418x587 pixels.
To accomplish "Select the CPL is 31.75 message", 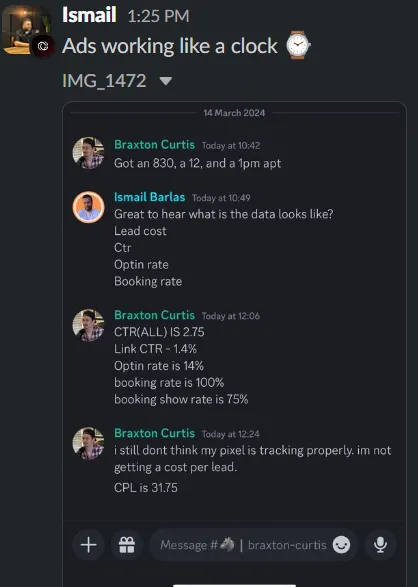I will click(146, 487).
